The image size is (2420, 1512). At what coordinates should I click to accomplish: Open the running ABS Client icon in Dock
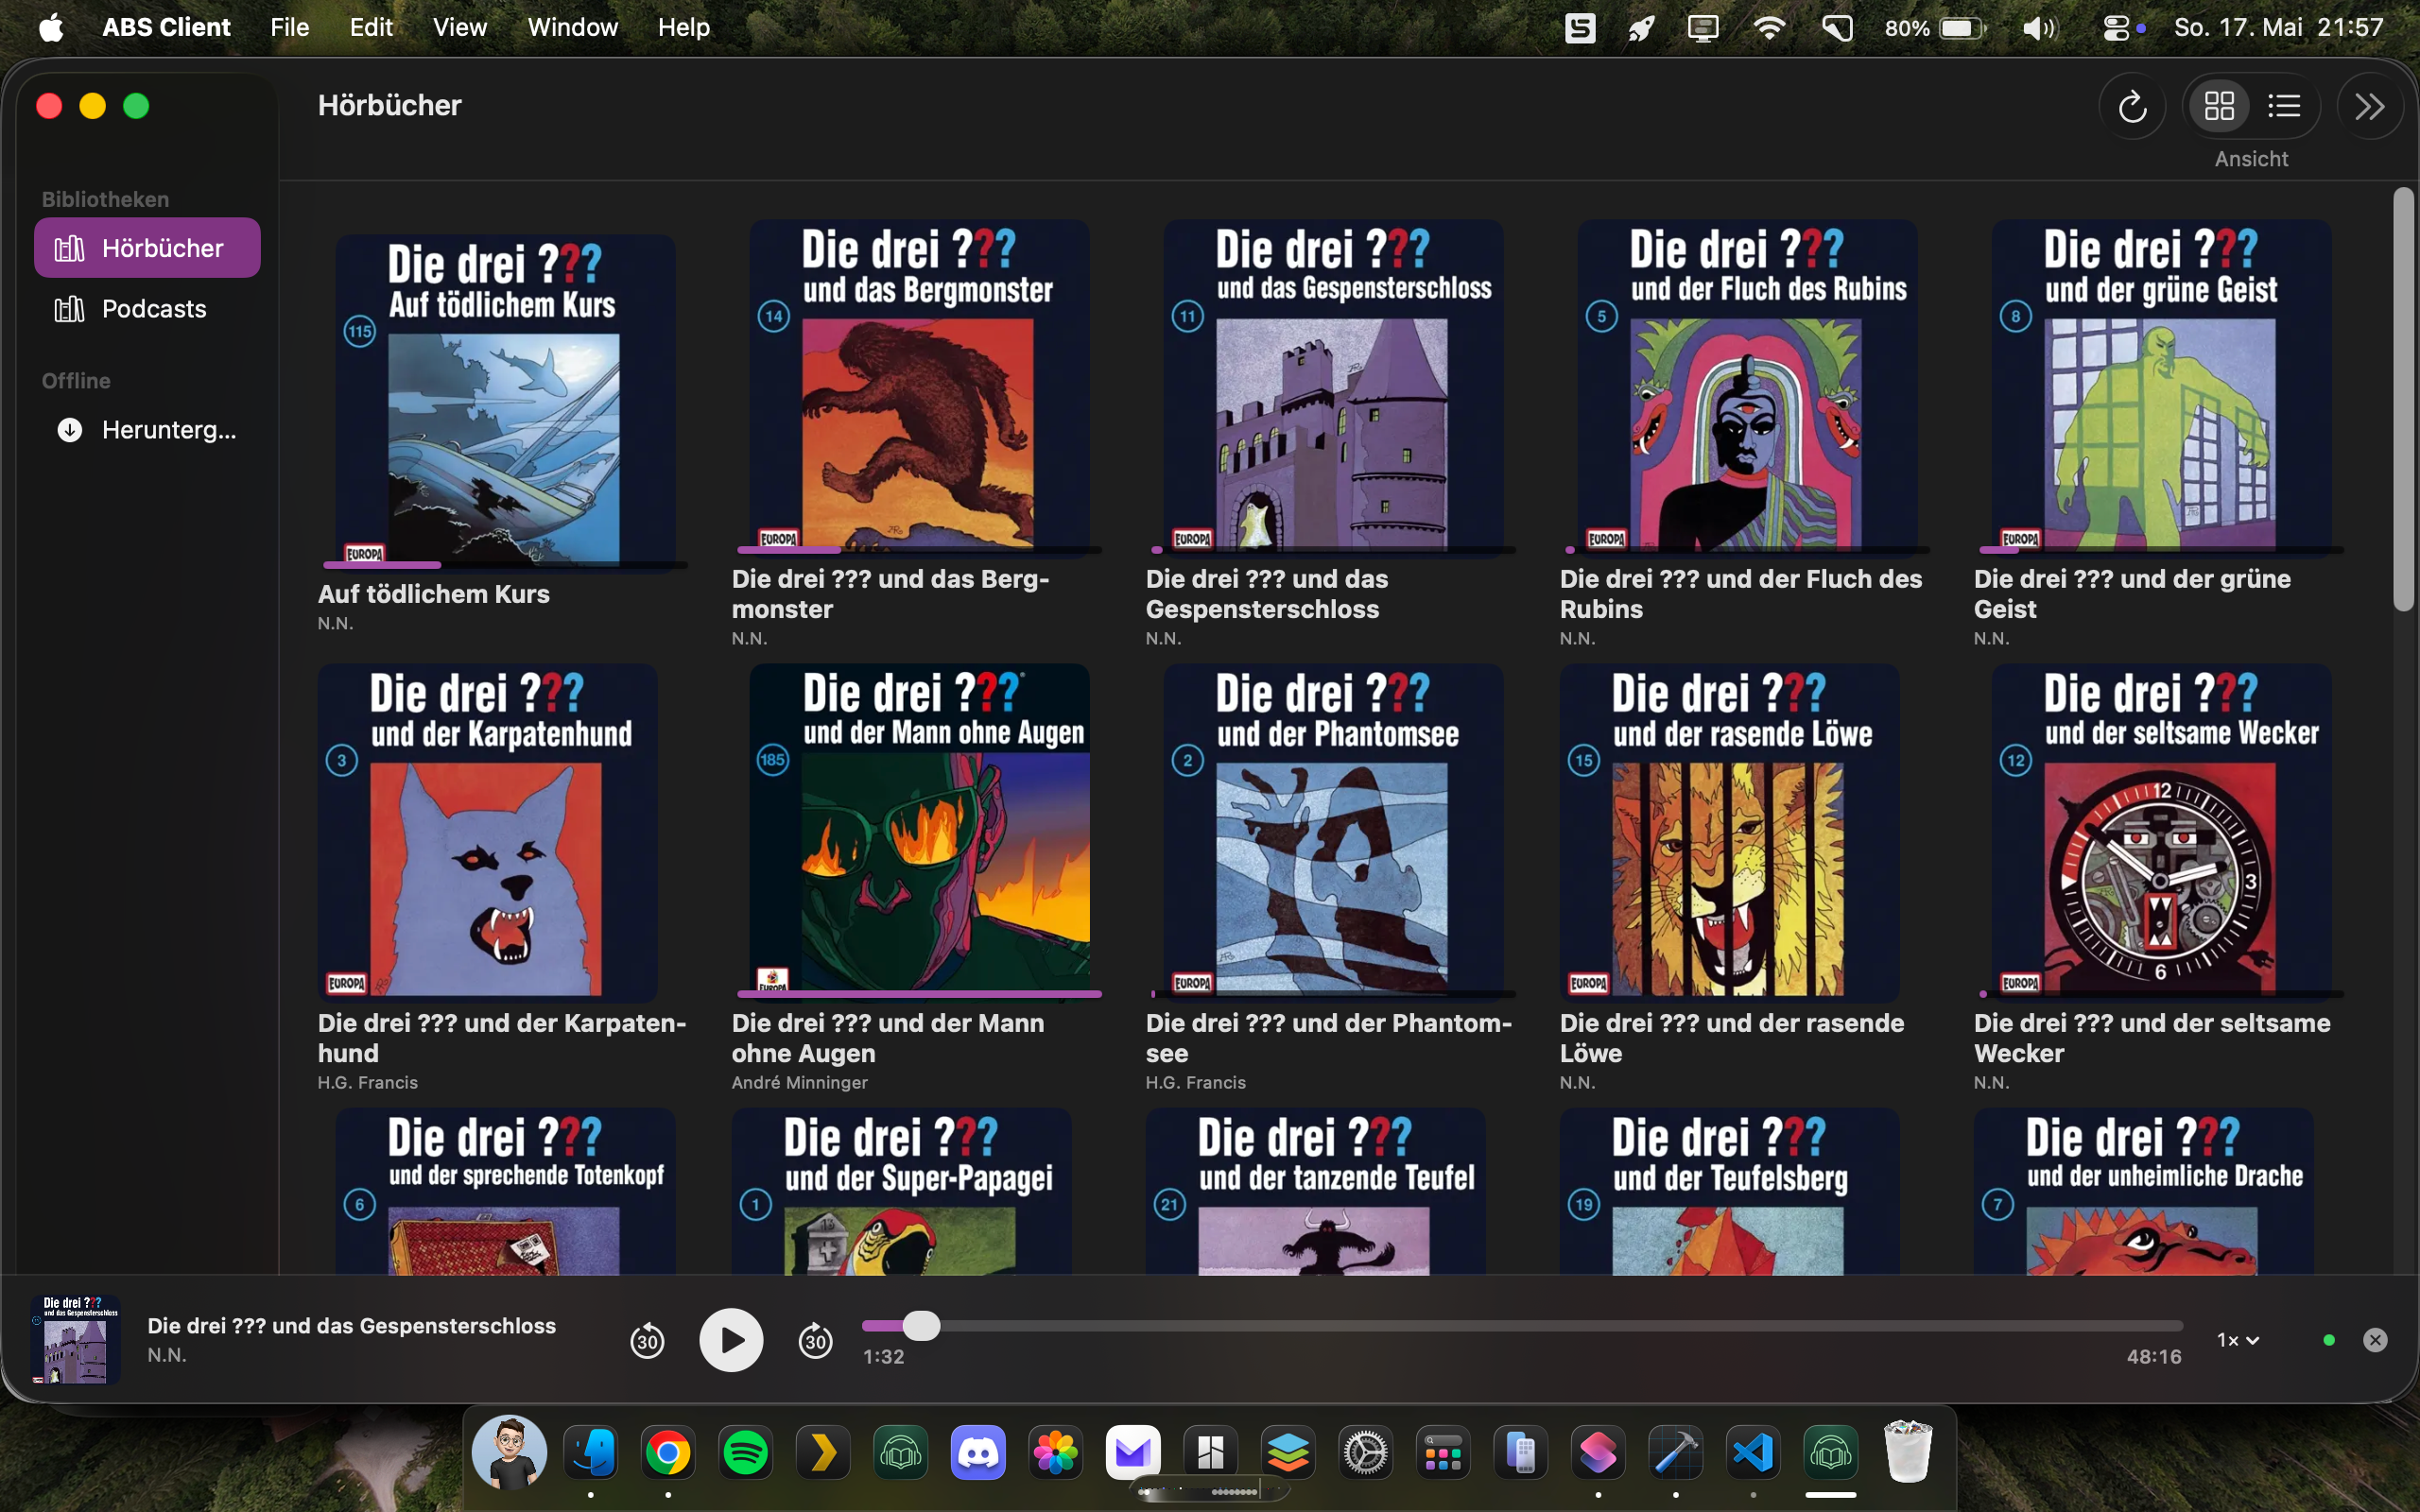1831,1452
